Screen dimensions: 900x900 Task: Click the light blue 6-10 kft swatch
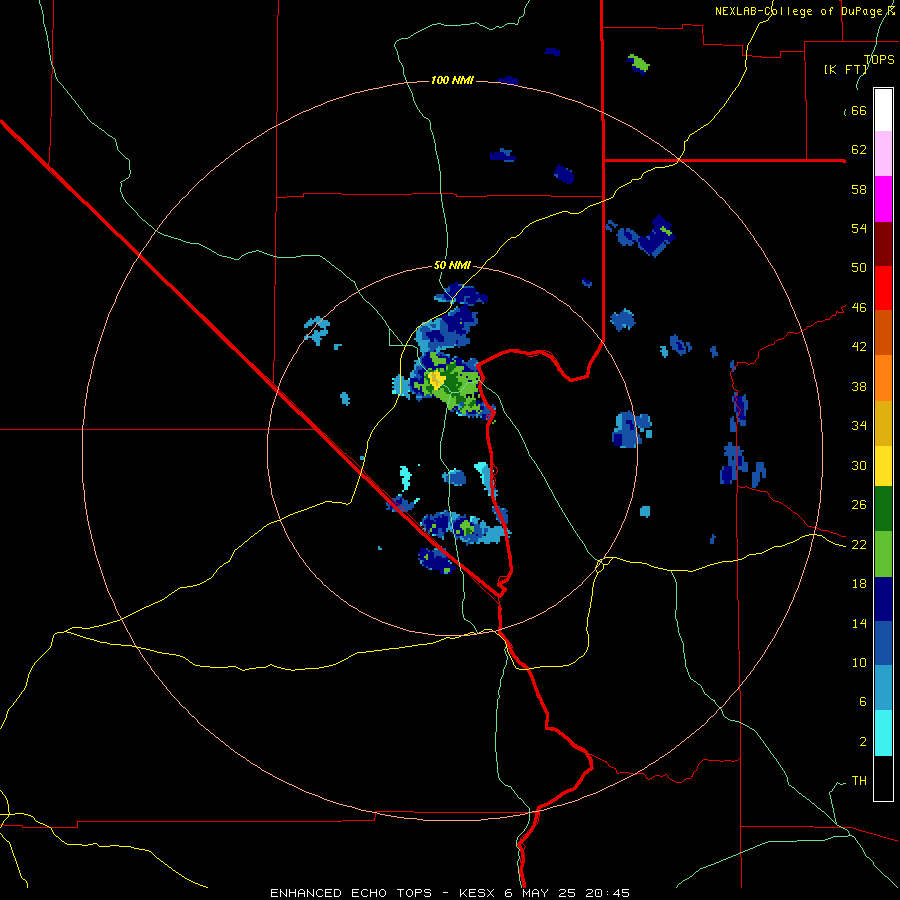pos(883,688)
